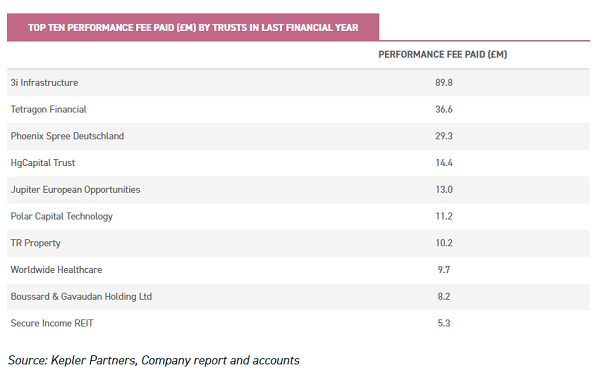Viewport: 600px width, 375px height.
Task: Select the Secure Income REIT name
Action: tap(52, 323)
